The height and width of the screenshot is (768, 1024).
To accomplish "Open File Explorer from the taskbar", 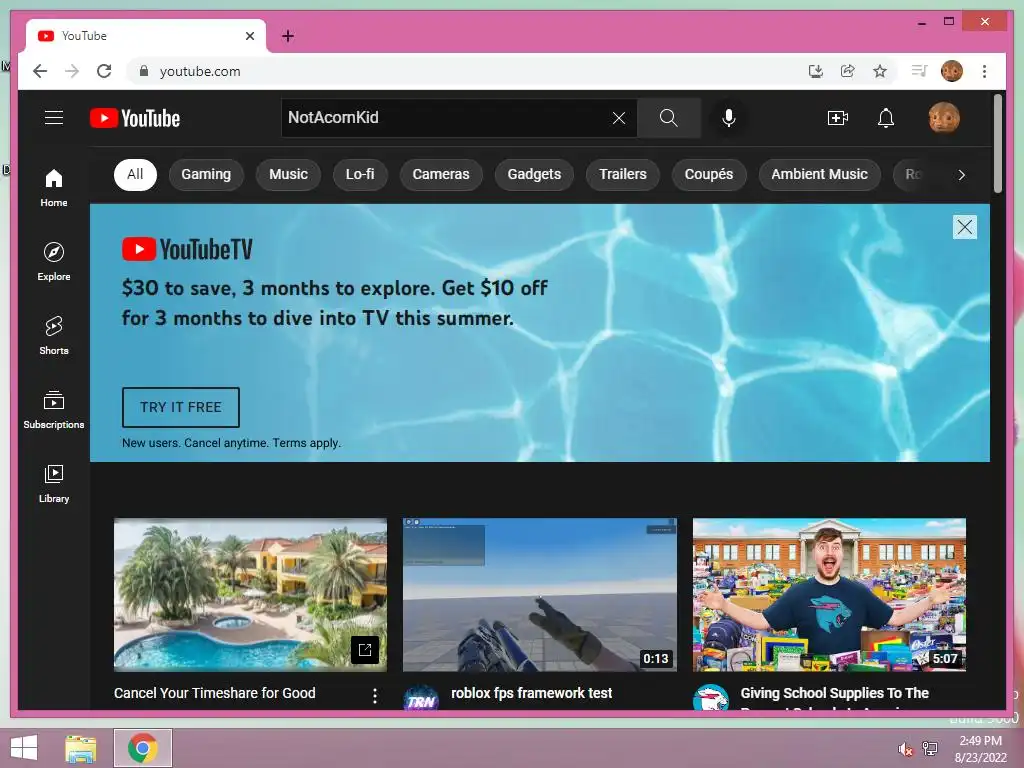I will click(81, 748).
